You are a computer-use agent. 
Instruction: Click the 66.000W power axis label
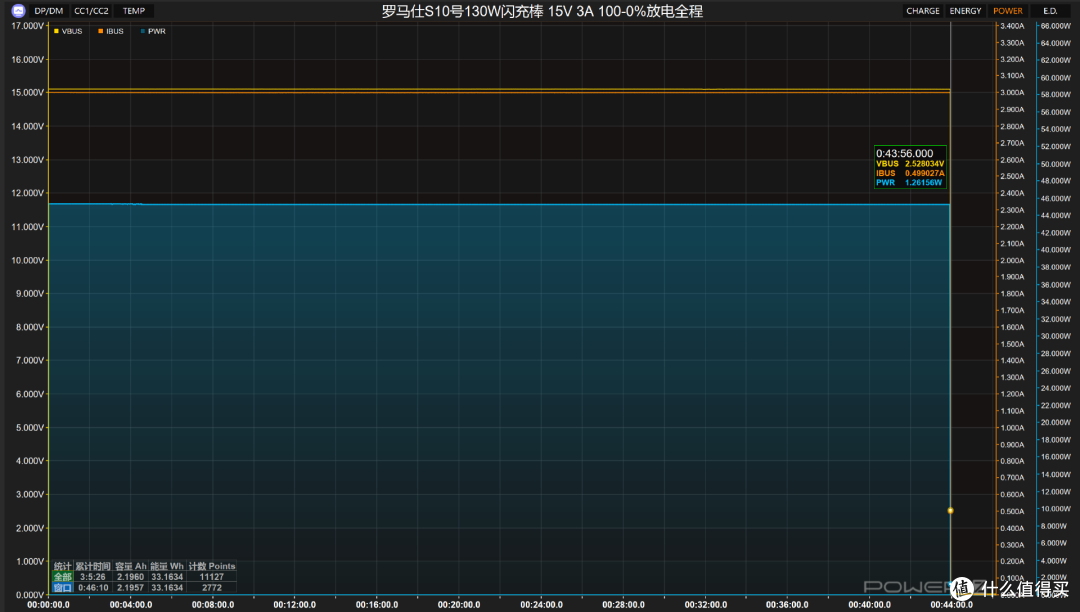[x=1055, y=26]
